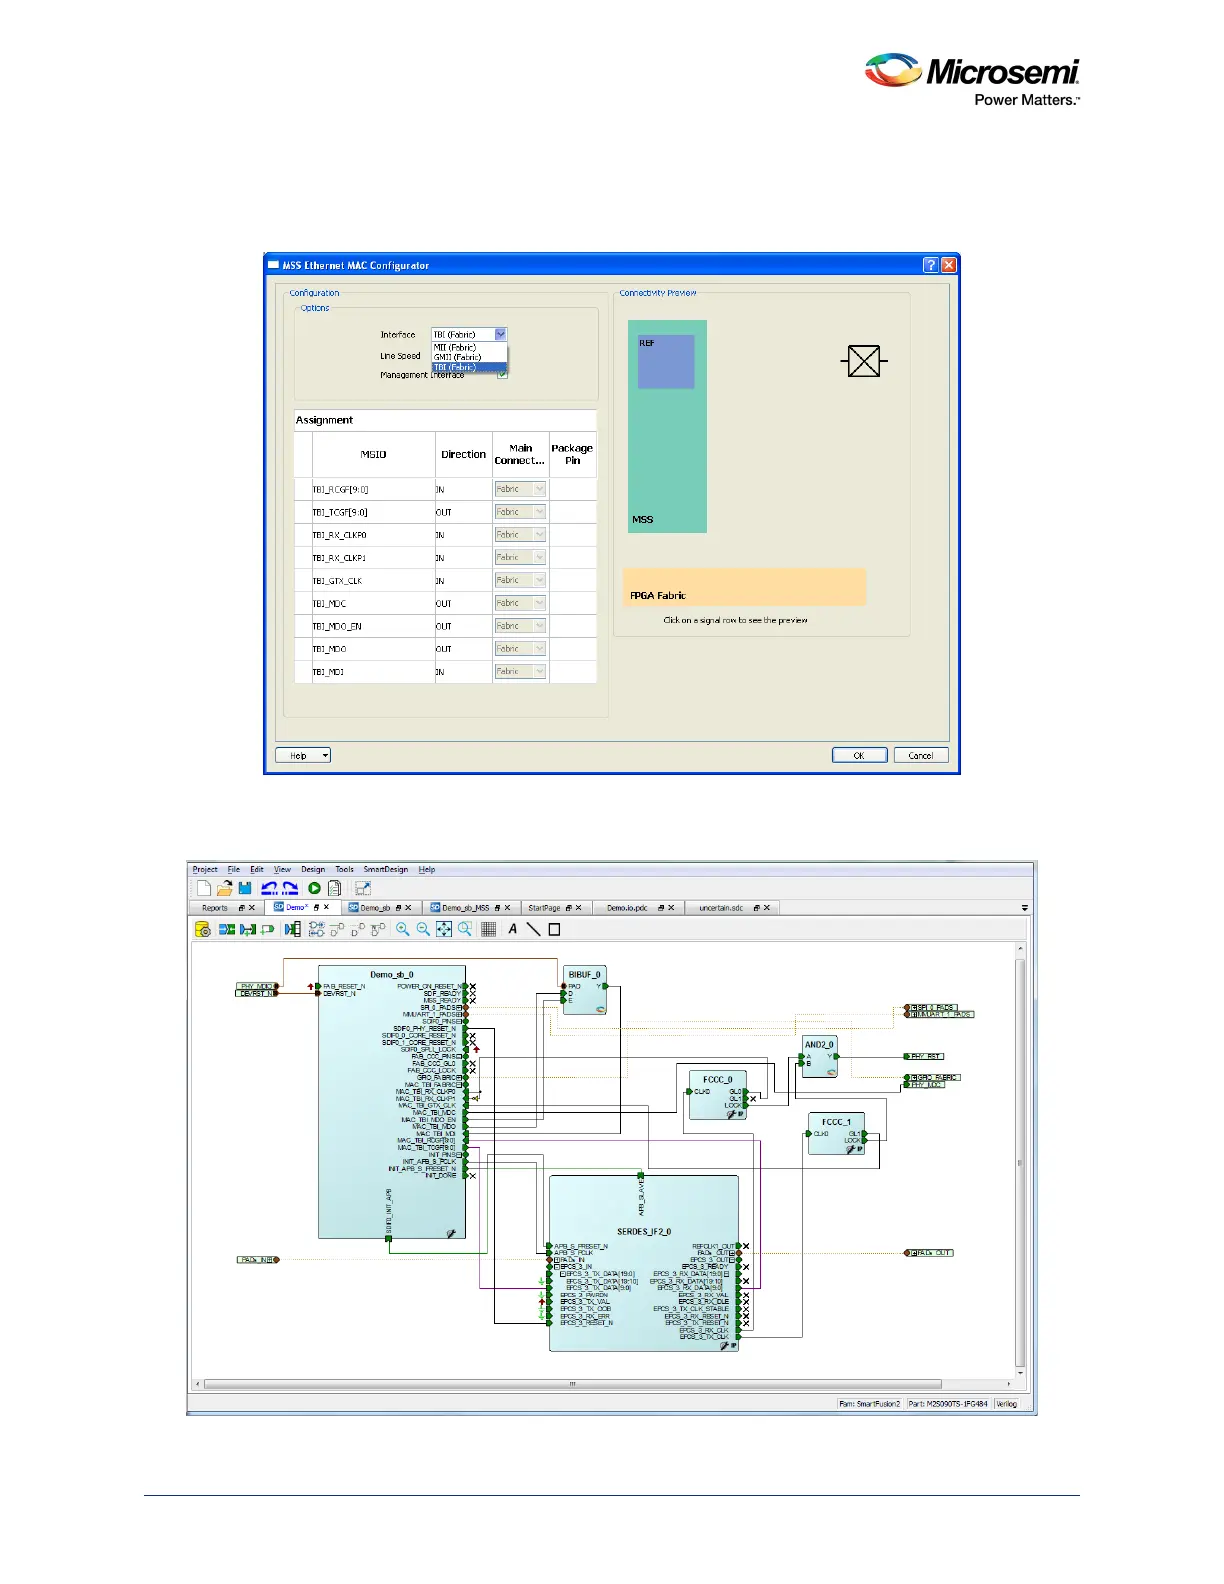Image resolution: width=1224 pixels, height=1584 pixels.
Task: Open the Fabric dropdown for TBI_MDC
Action: pyautogui.click(x=539, y=603)
